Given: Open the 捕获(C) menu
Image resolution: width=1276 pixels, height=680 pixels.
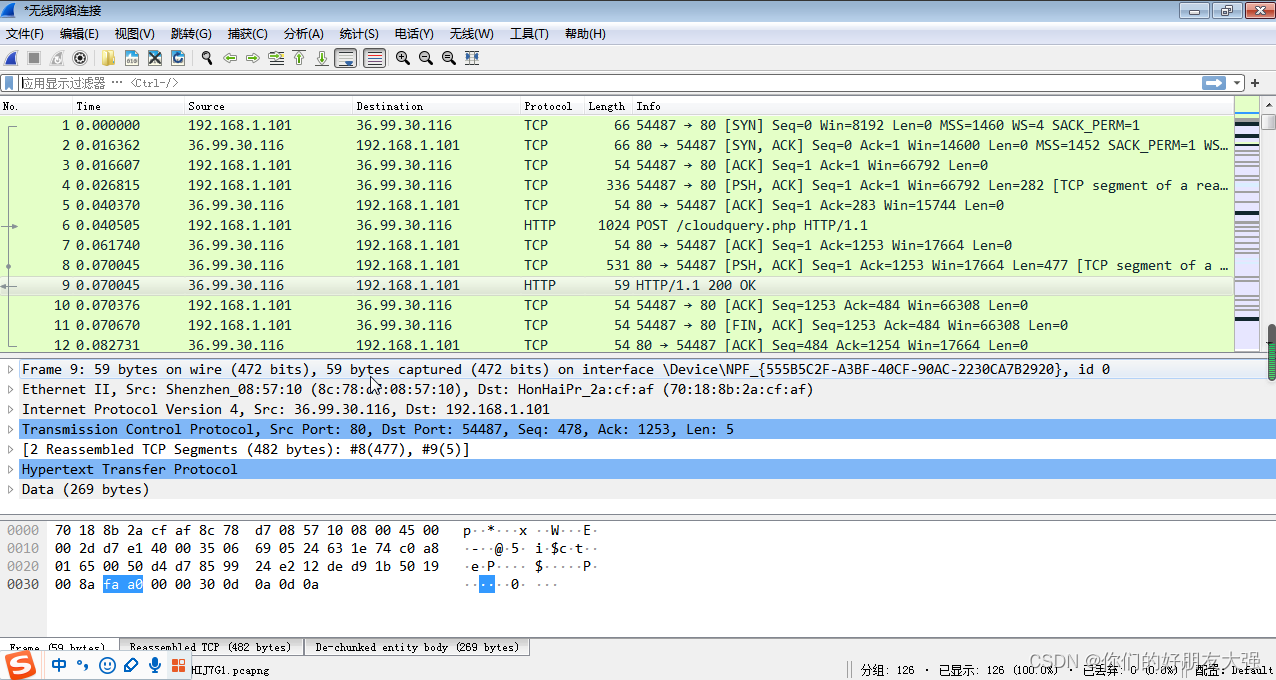Looking at the screenshot, I should pyautogui.click(x=248, y=34).
